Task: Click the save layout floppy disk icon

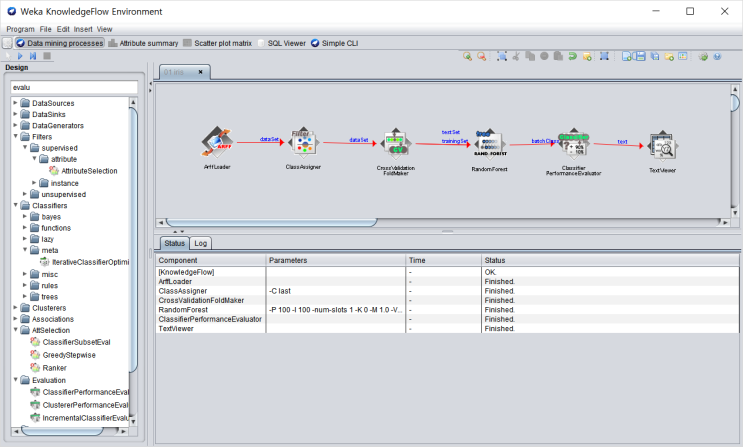Action: [x=641, y=56]
